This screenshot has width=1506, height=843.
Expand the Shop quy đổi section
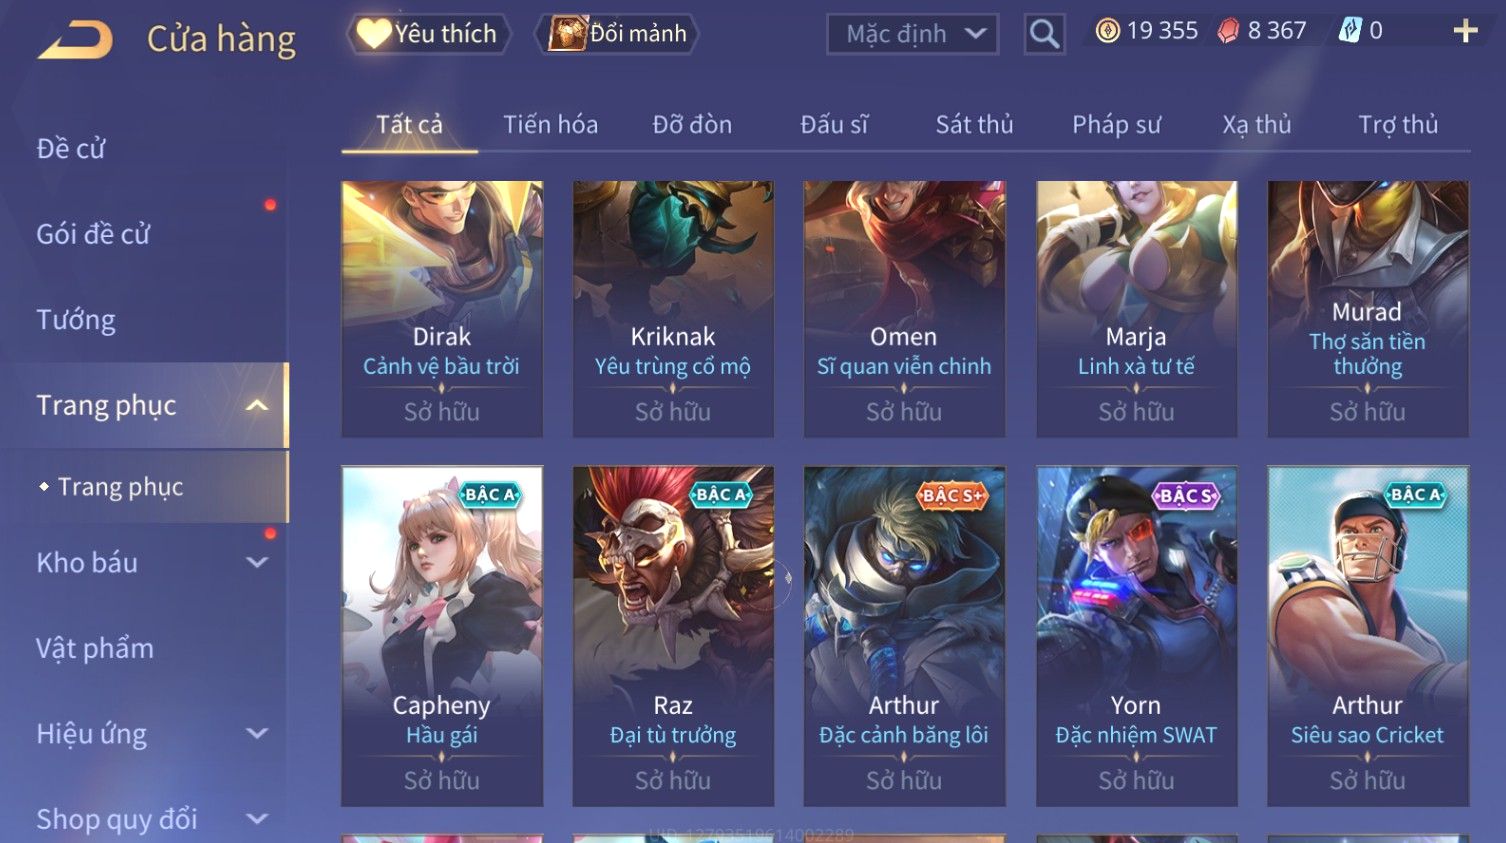point(257,819)
